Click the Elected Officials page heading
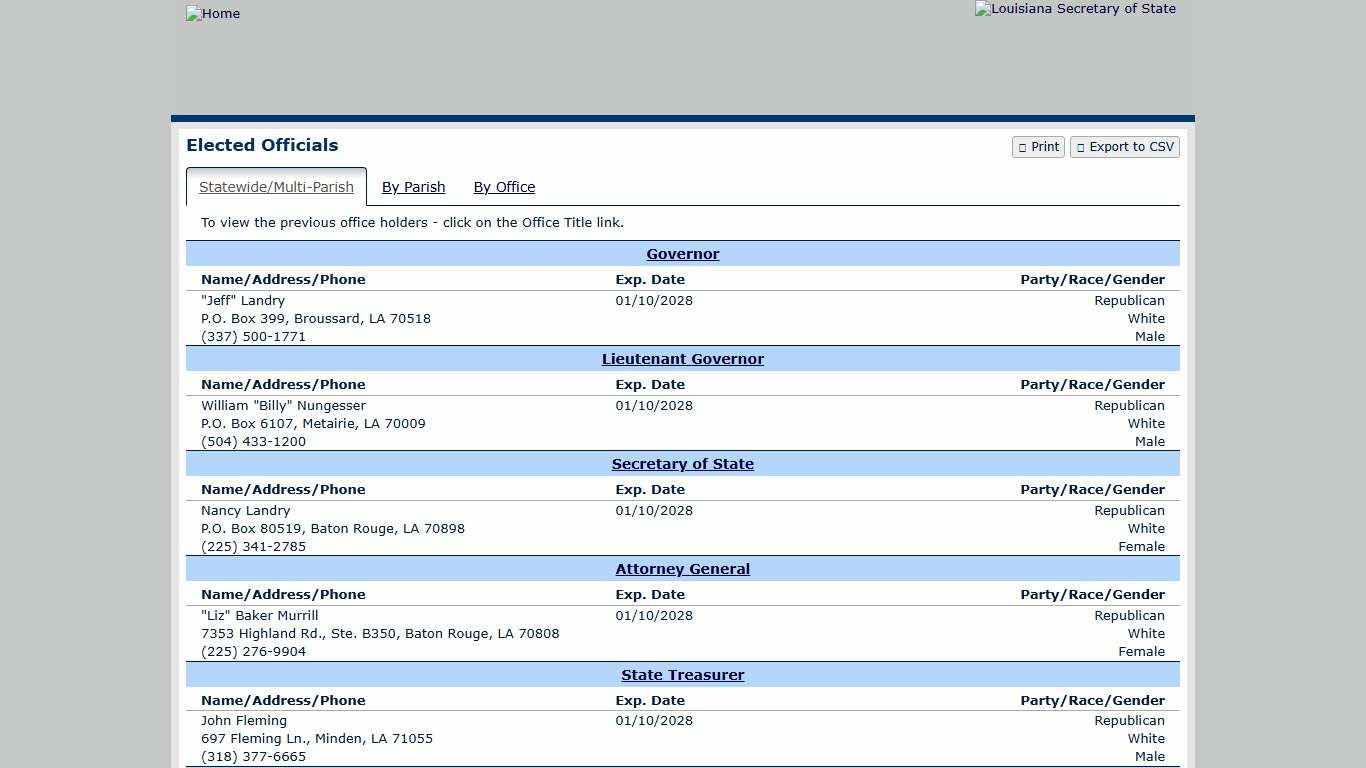The width and height of the screenshot is (1366, 768). [262, 145]
